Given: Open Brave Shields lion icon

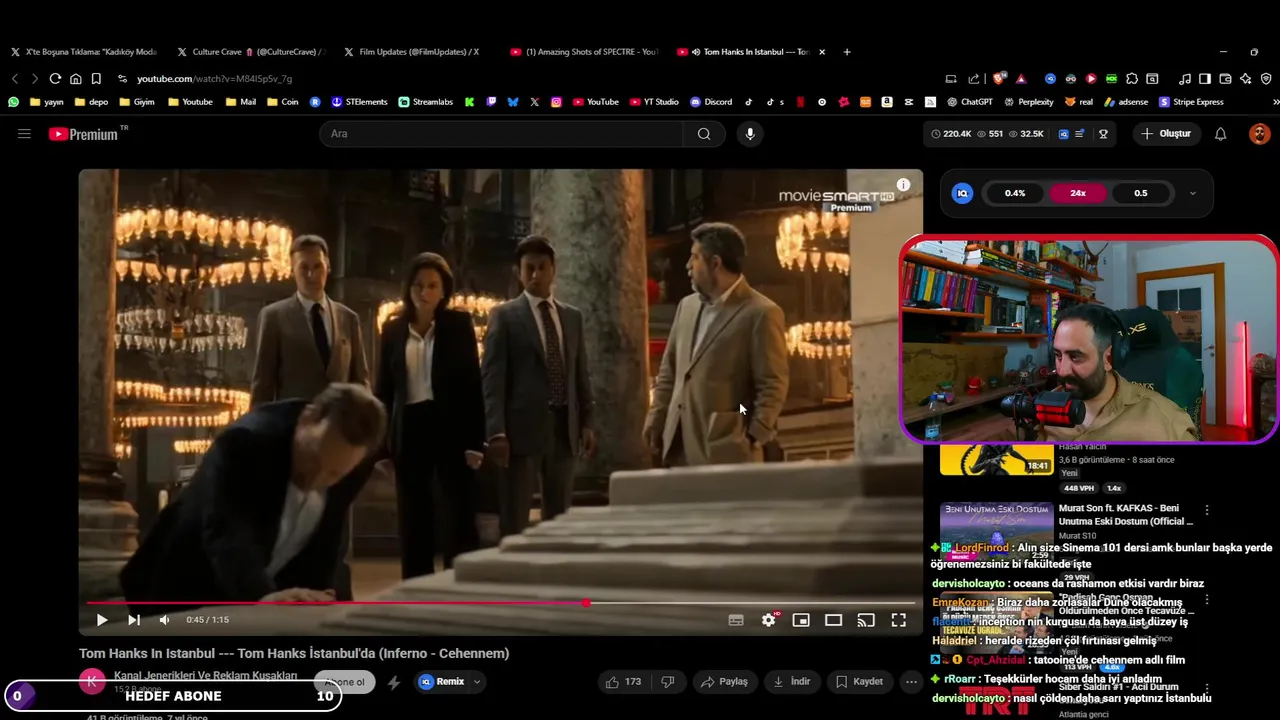Looking at the screenshot, I should click(998, 78).
